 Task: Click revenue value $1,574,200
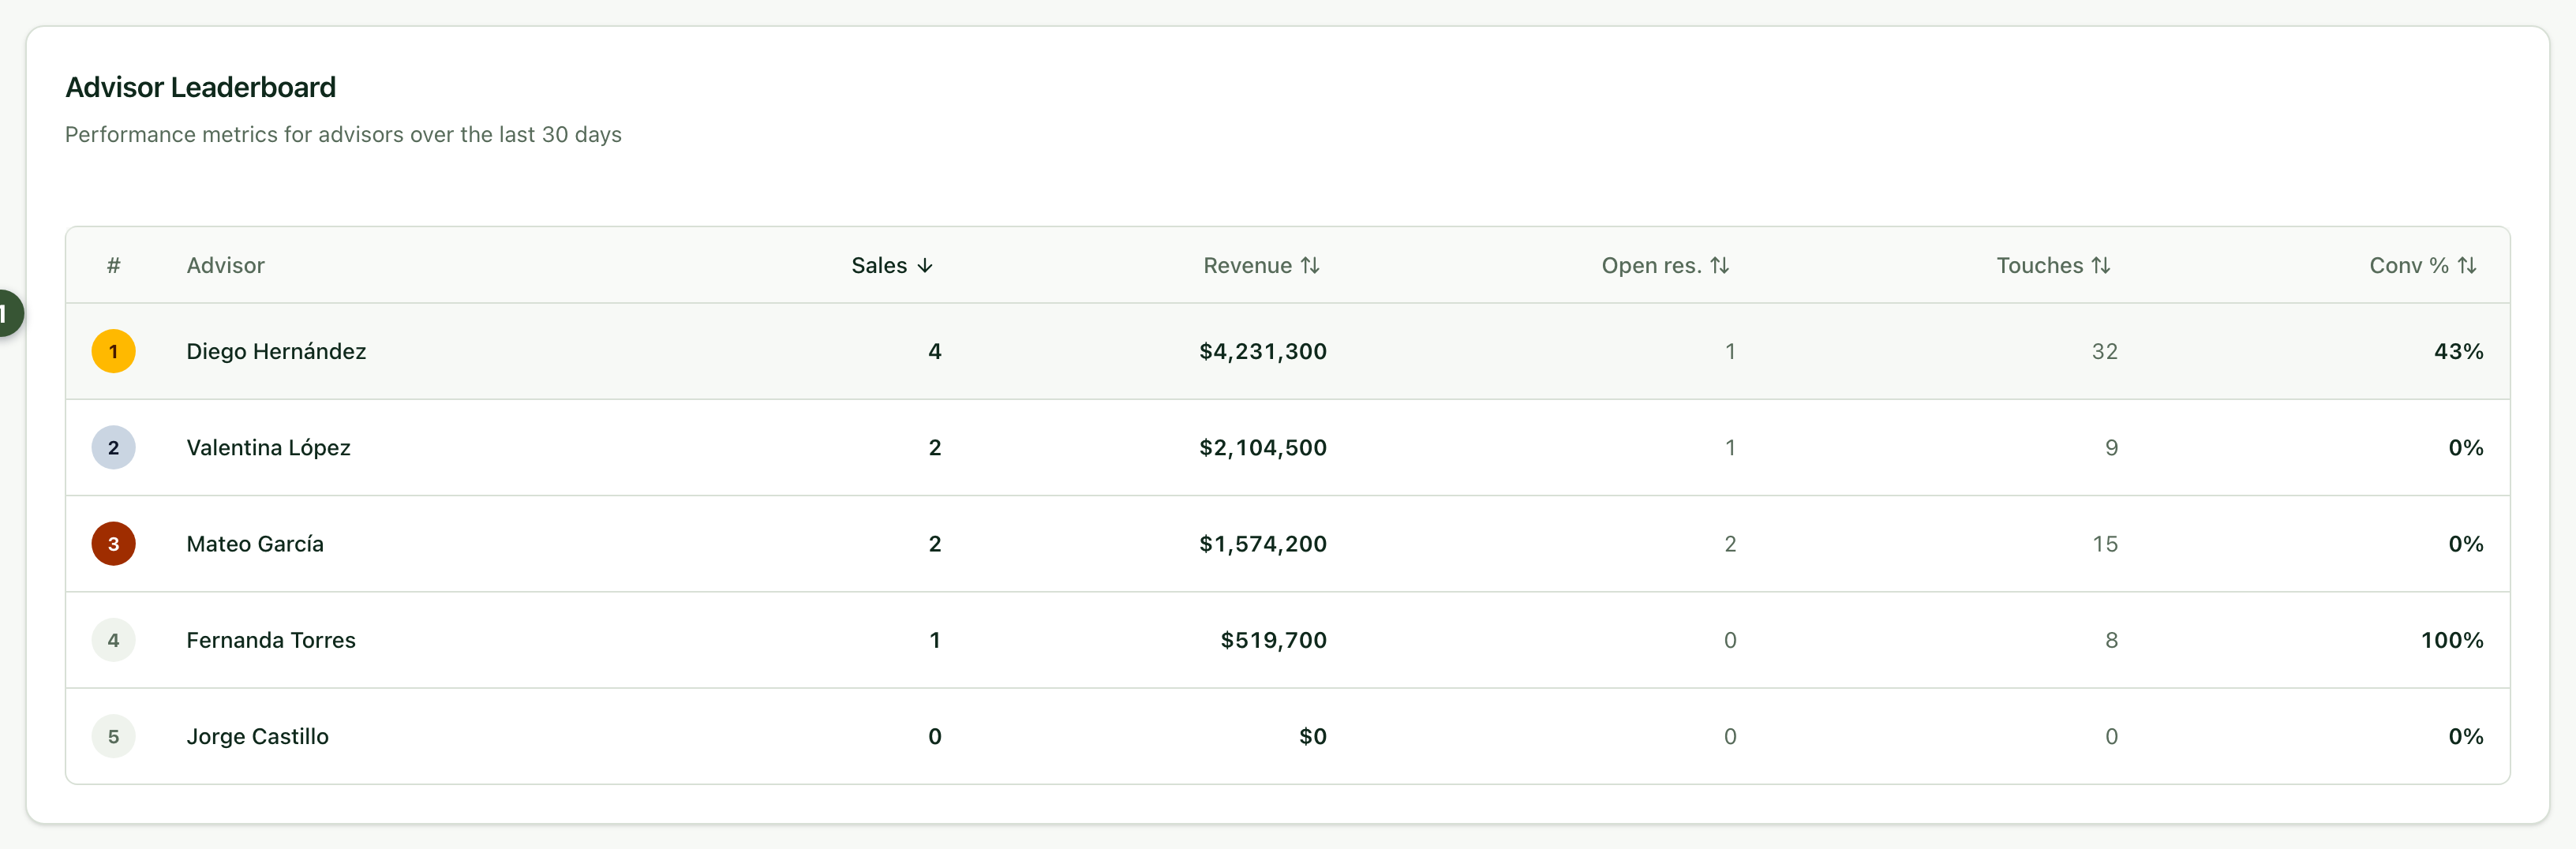click(1263, 544)
